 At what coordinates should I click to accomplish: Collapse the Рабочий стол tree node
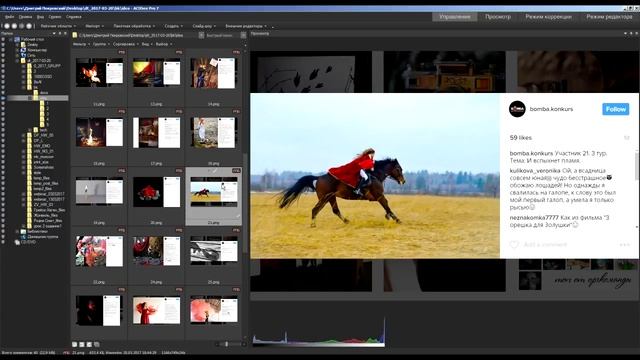tap(11, 39)
